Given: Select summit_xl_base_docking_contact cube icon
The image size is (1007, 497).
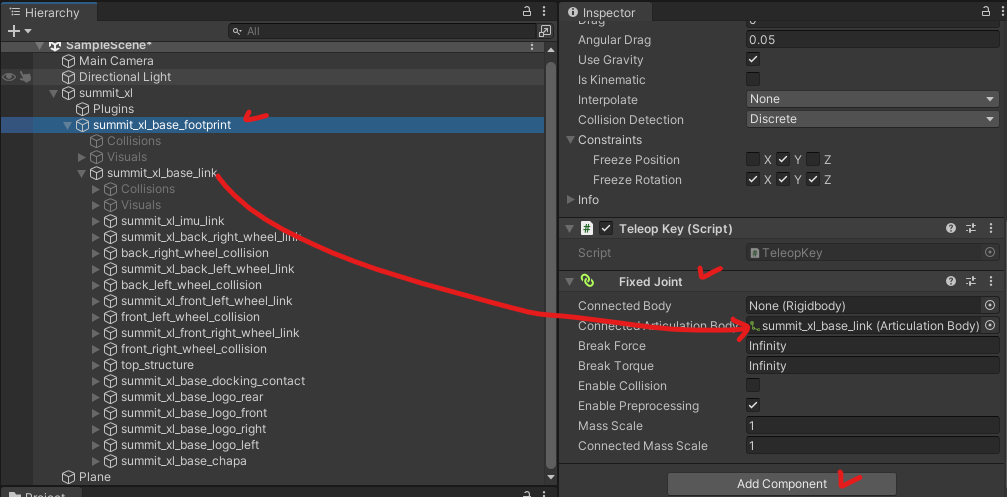Looking at the screenshot, I should pos(111,381).
